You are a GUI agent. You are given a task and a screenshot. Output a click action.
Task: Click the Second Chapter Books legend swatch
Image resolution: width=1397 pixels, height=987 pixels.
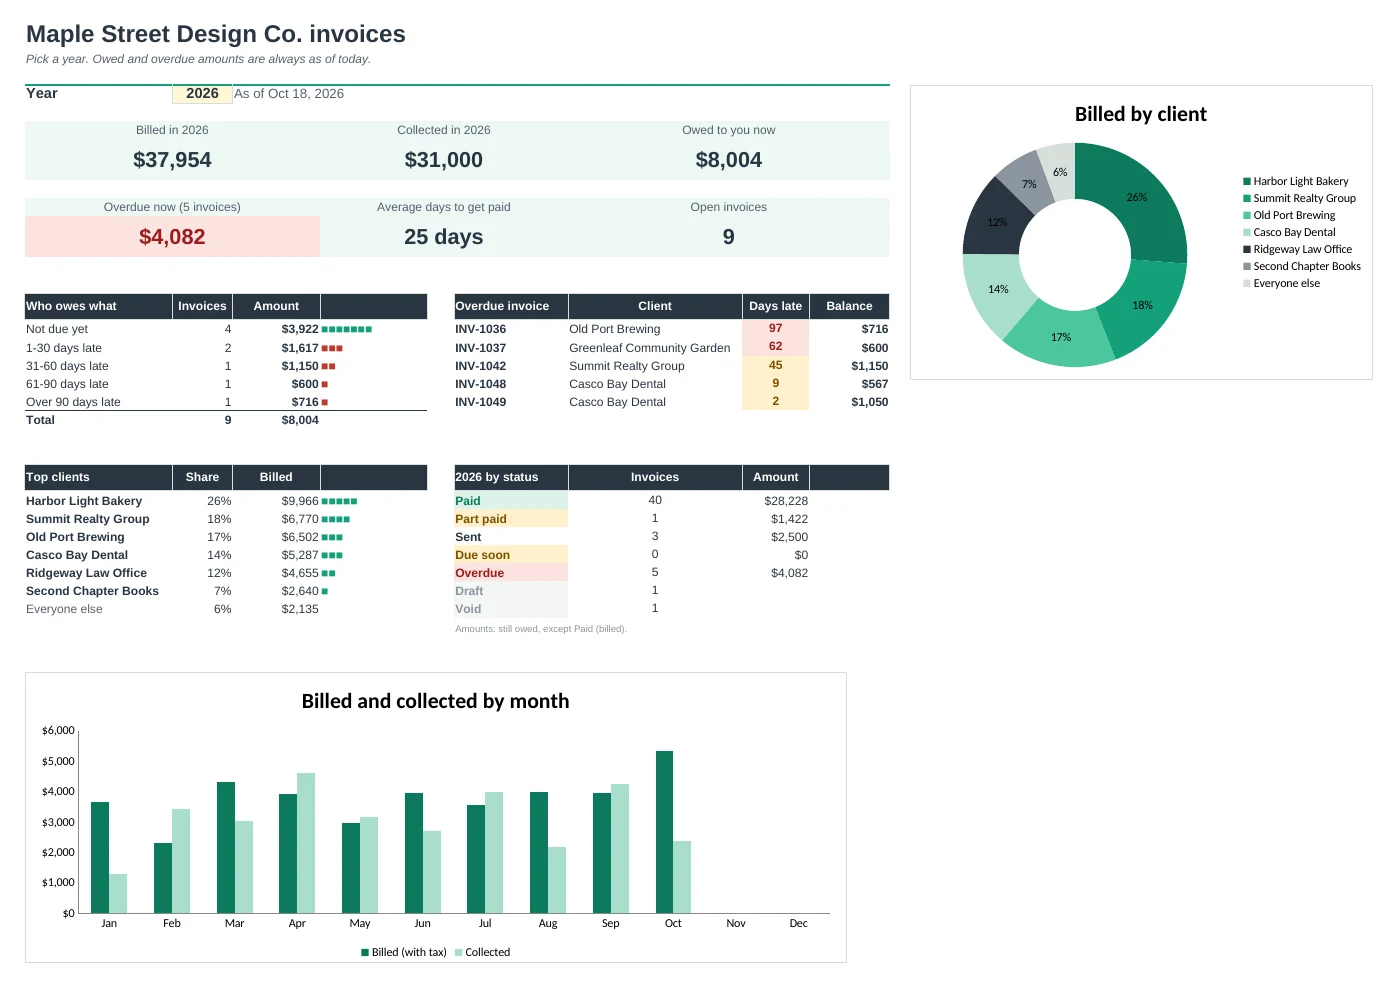1247,267
